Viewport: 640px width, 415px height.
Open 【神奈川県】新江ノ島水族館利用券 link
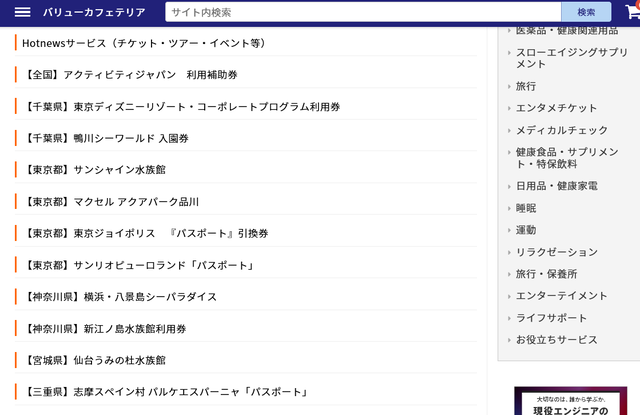[x=104, y=328]
